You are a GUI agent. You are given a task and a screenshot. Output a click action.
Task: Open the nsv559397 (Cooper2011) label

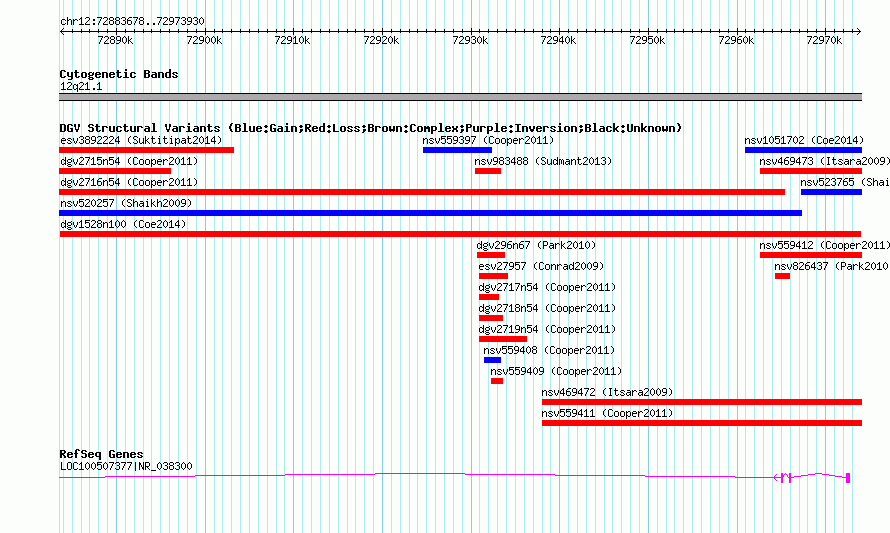[488, 140]
